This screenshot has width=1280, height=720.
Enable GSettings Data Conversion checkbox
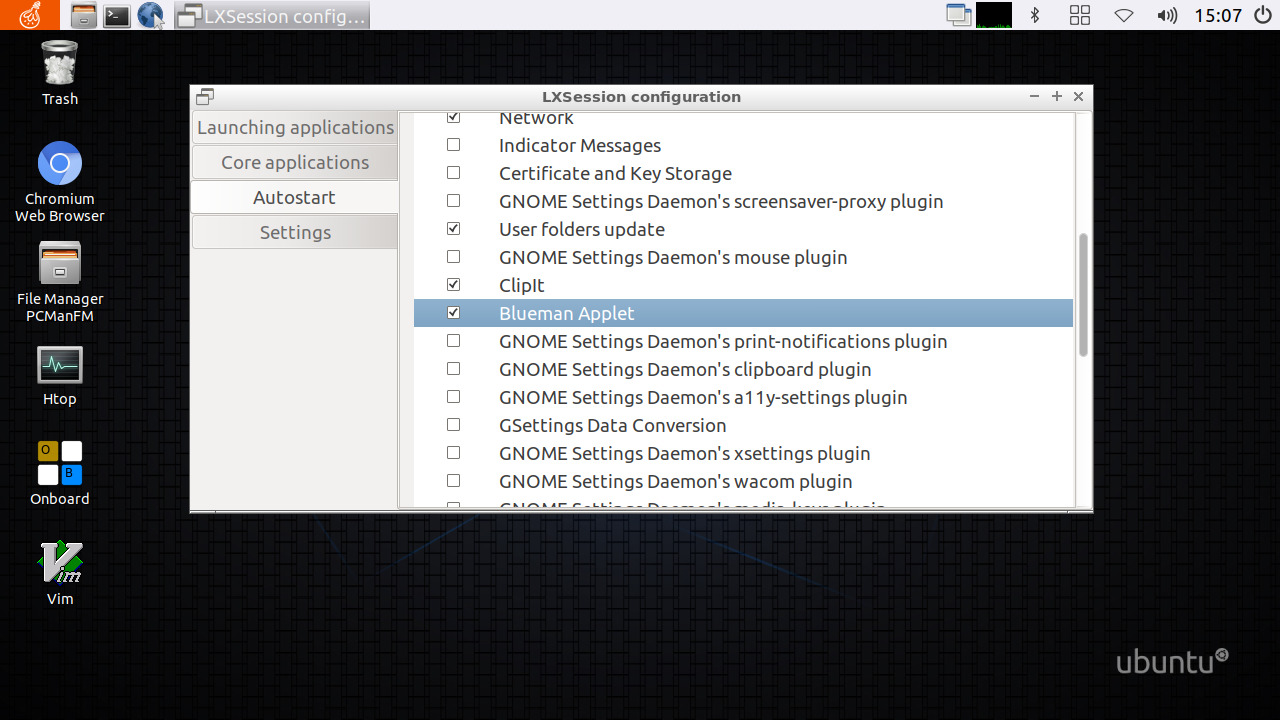click(x=453, y=425)
